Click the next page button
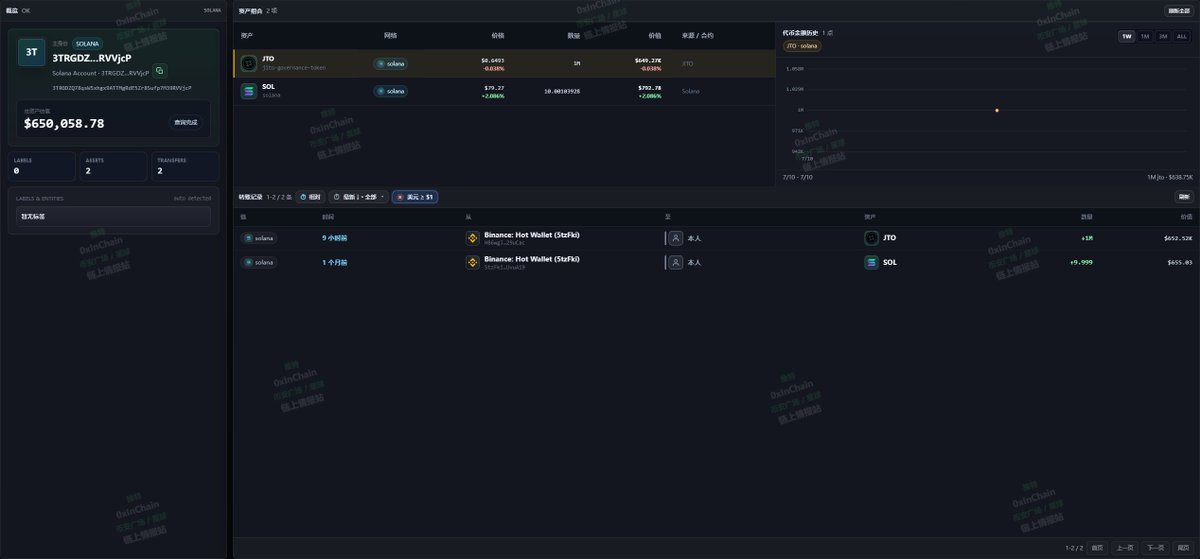This screenshot has width=1200, height=559. (x=1155, y=548)
